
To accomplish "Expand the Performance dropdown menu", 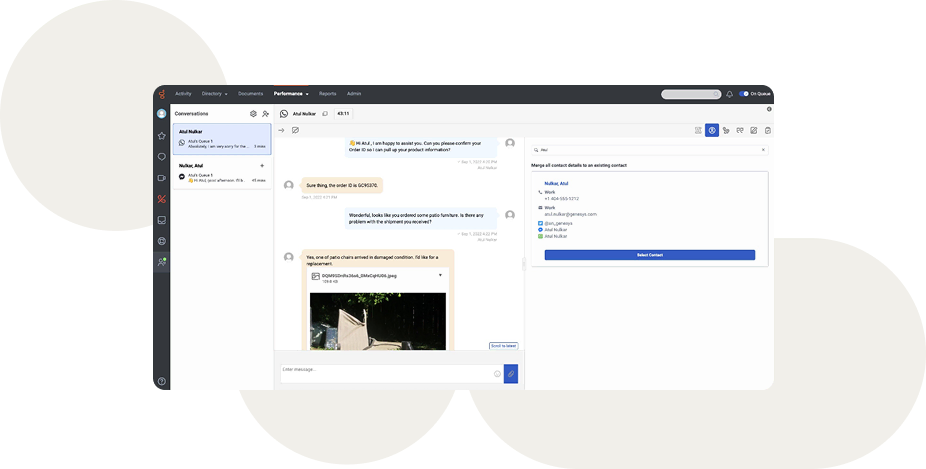I will [291, 93].
